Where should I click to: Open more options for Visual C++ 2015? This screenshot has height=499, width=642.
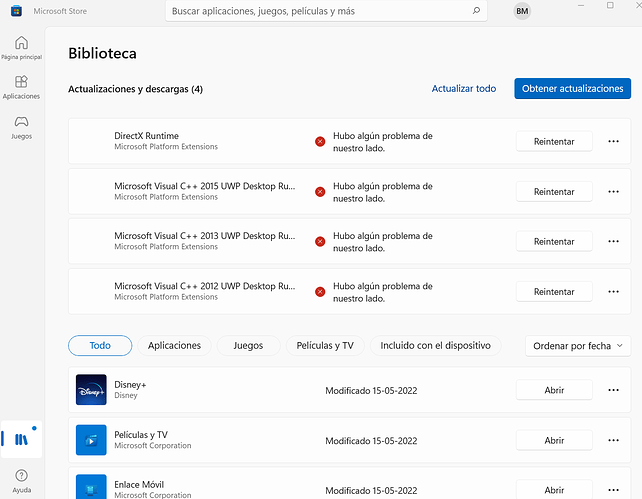click(613, 192)
